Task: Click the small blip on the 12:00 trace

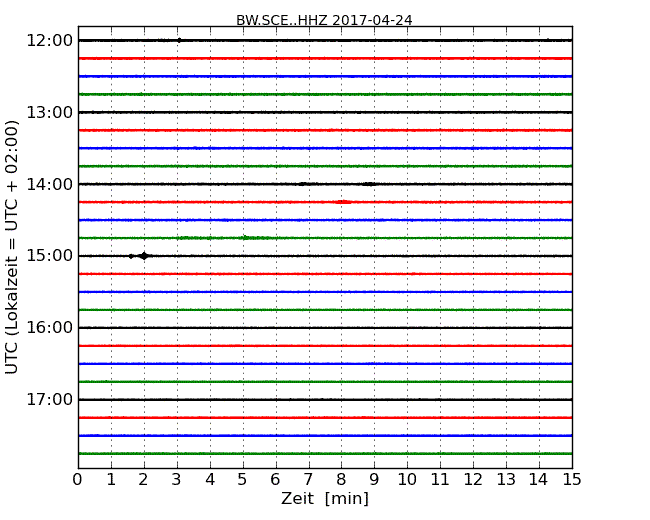Action: (x=178, y=40)
